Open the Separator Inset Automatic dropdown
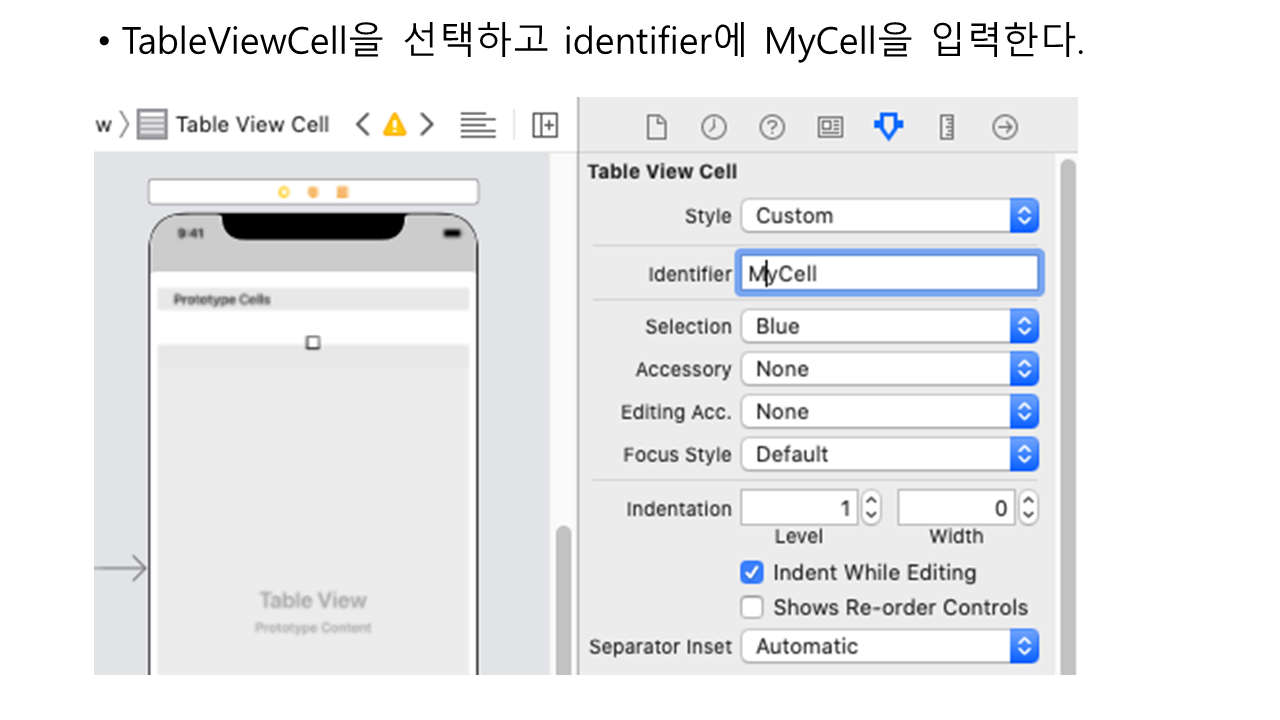 (889, 647)
